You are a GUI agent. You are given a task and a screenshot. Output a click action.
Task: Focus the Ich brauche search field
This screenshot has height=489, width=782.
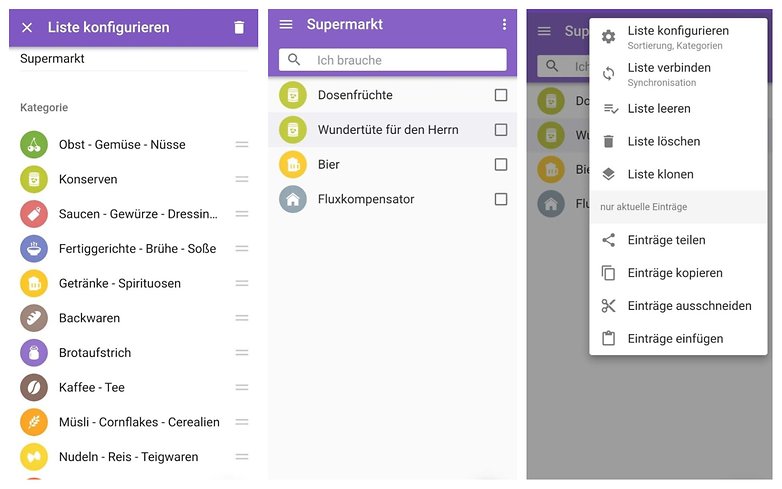point(392,60)
